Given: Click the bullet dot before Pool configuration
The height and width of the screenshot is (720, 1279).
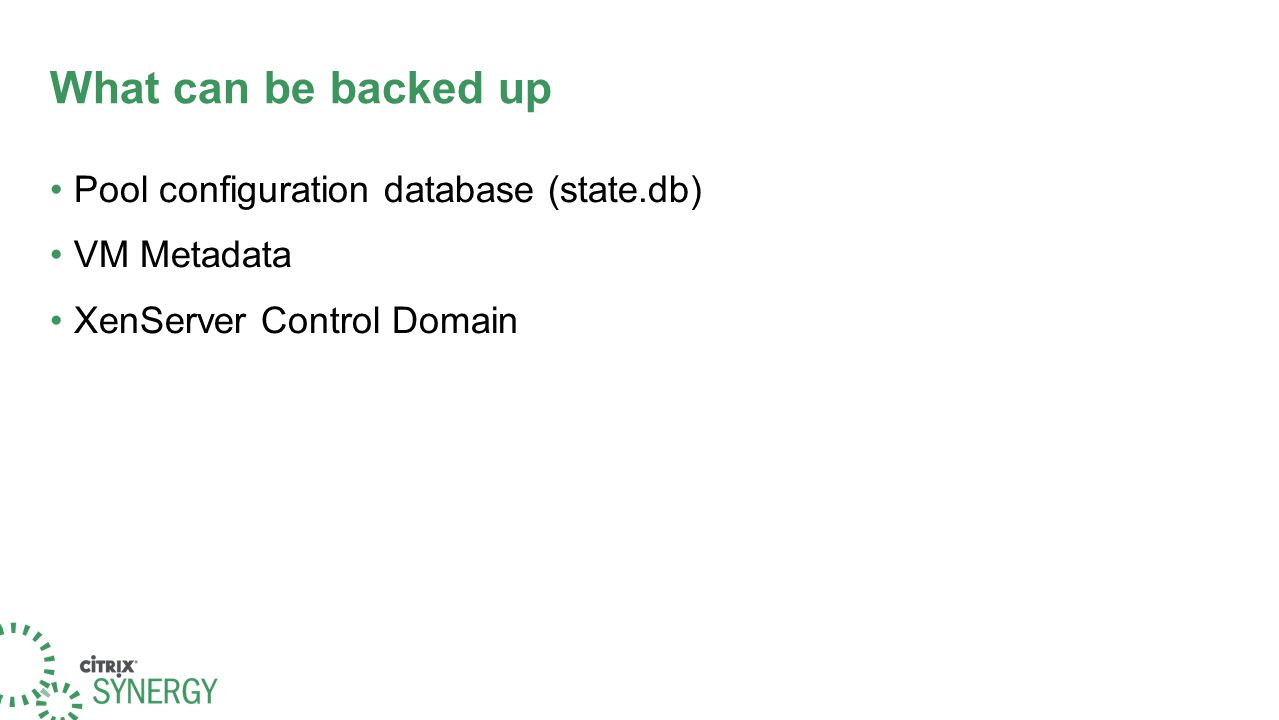Looking at the screenshot, I should [x=58, y=189].
